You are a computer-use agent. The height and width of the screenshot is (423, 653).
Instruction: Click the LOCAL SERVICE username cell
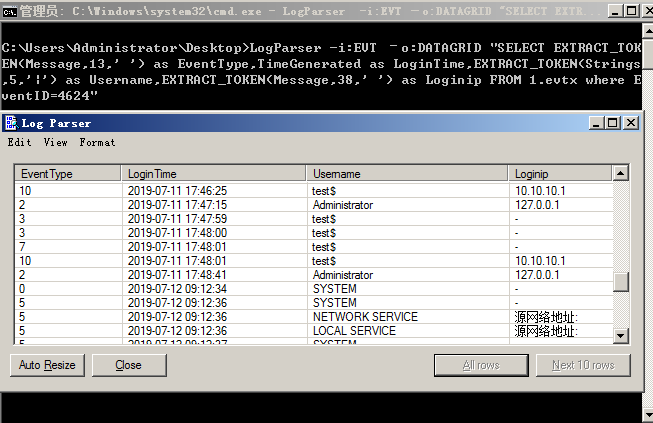[x=408, y=331]
